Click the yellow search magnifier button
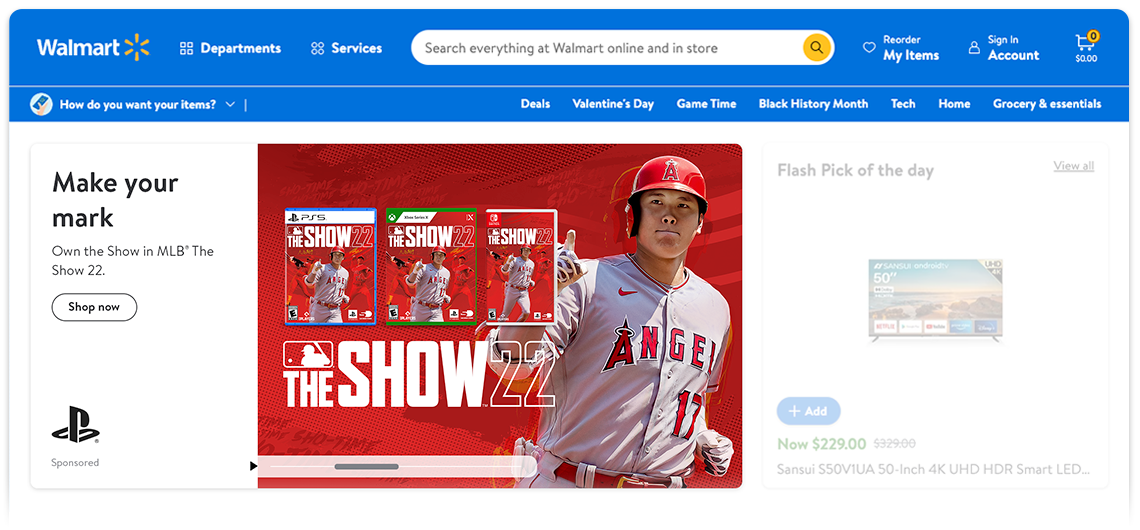This screenshot has height=530, width=1140. (817, 48)
